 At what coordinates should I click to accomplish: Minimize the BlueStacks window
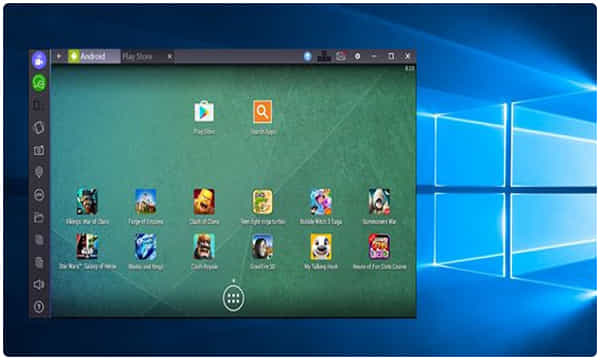pyautogui.click(x=374, y=56)
